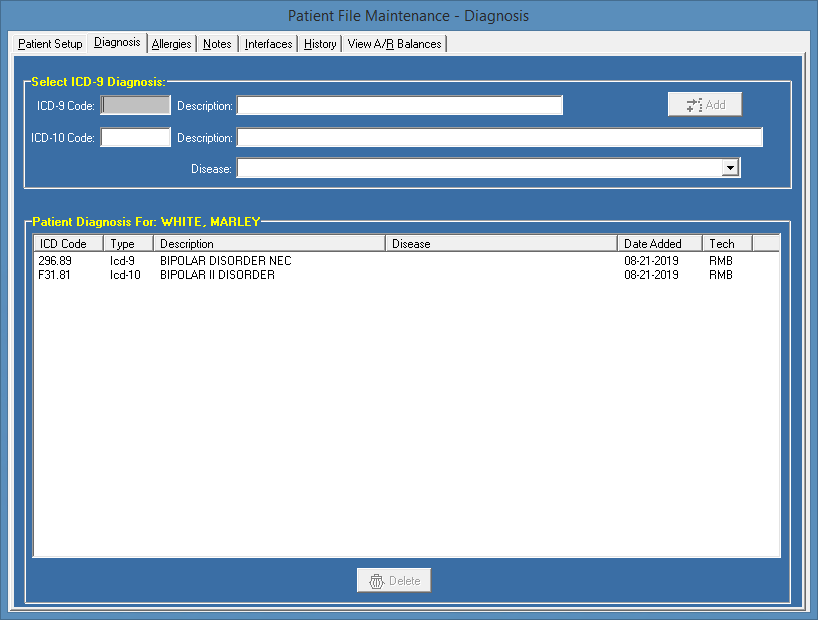
Task: Click the Add button to add a diagnosis
Action: point(705,103)
